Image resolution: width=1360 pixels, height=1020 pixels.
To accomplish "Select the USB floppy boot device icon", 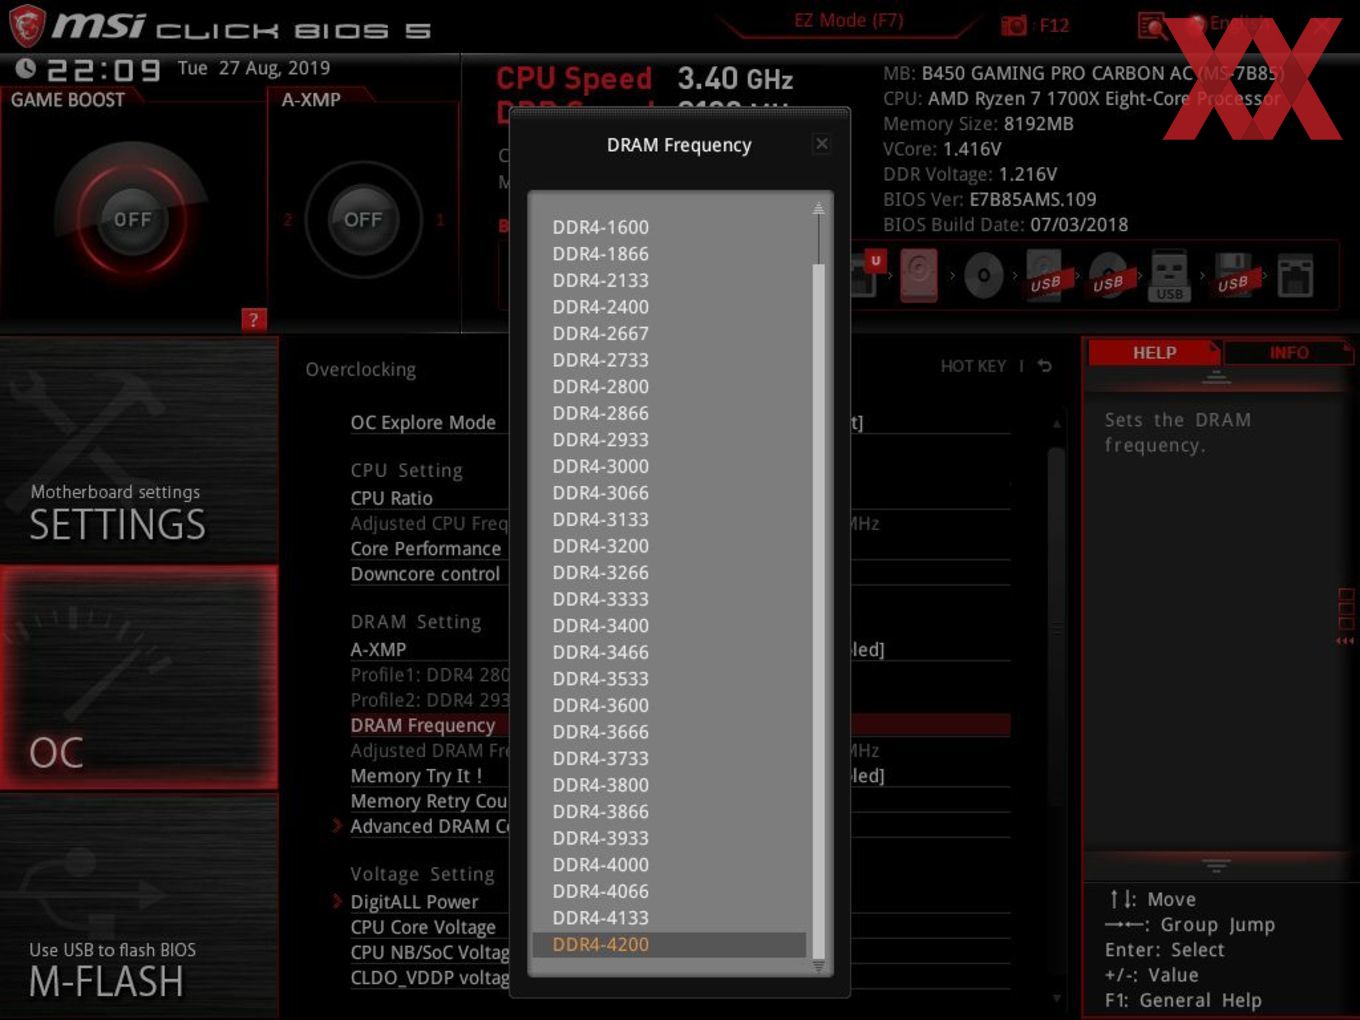I will click(x=1233, y=275).
